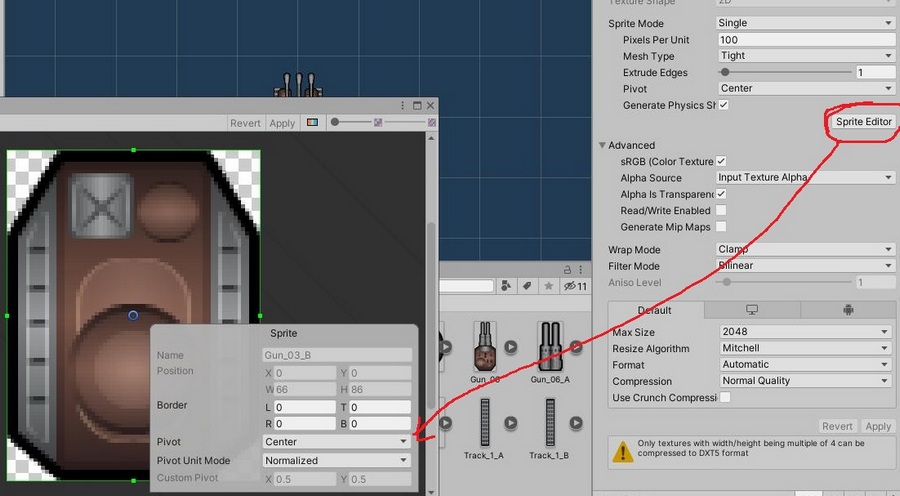Click the search by label tag icon

(526, 287)
